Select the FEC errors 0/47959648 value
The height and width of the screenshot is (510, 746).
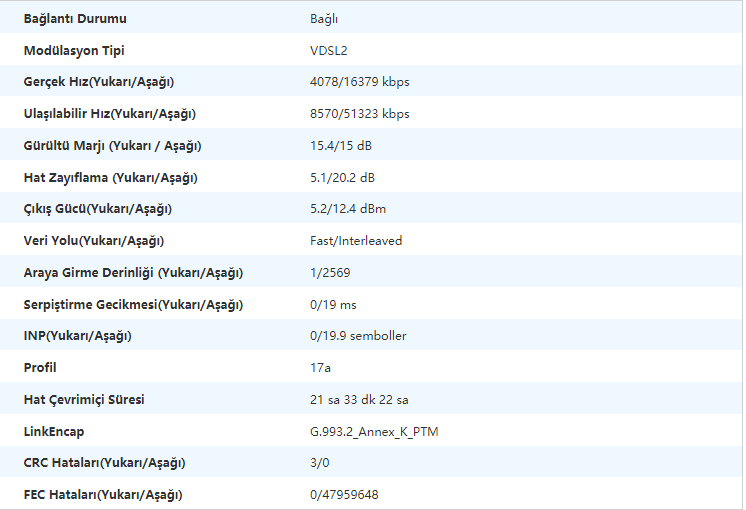[x=344, y=494]
